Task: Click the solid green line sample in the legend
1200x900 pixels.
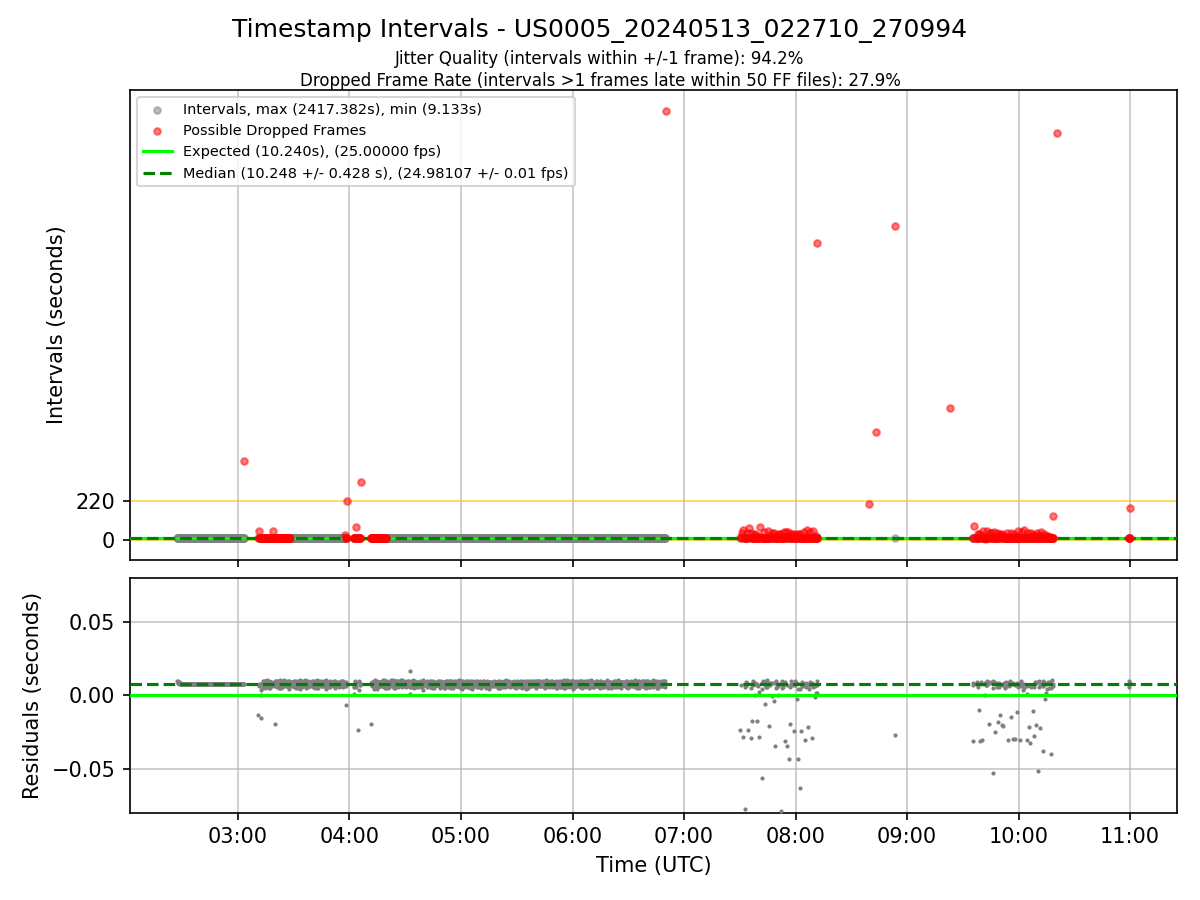Action: pos(157,152)
